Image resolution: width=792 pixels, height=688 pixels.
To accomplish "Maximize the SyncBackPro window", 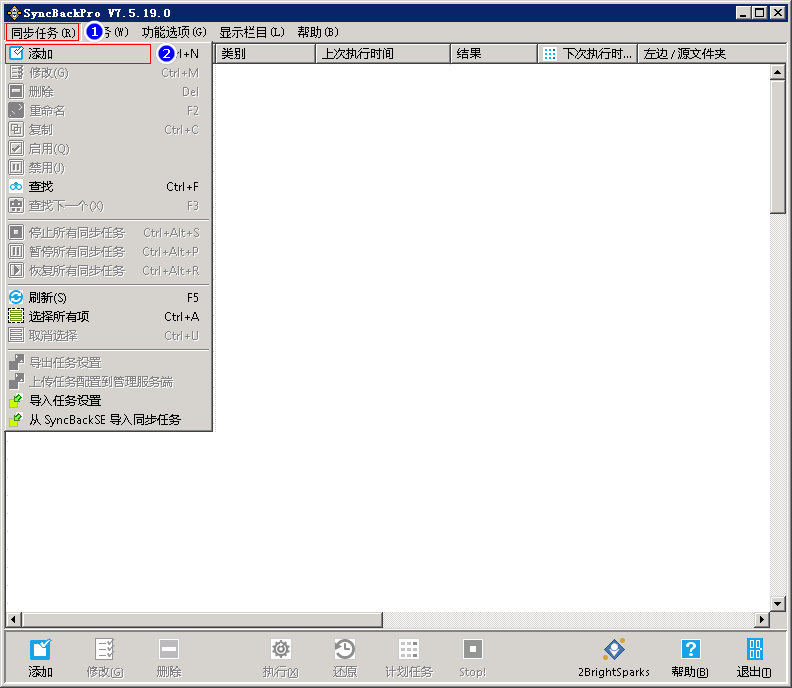I will [x=759, y=13].
